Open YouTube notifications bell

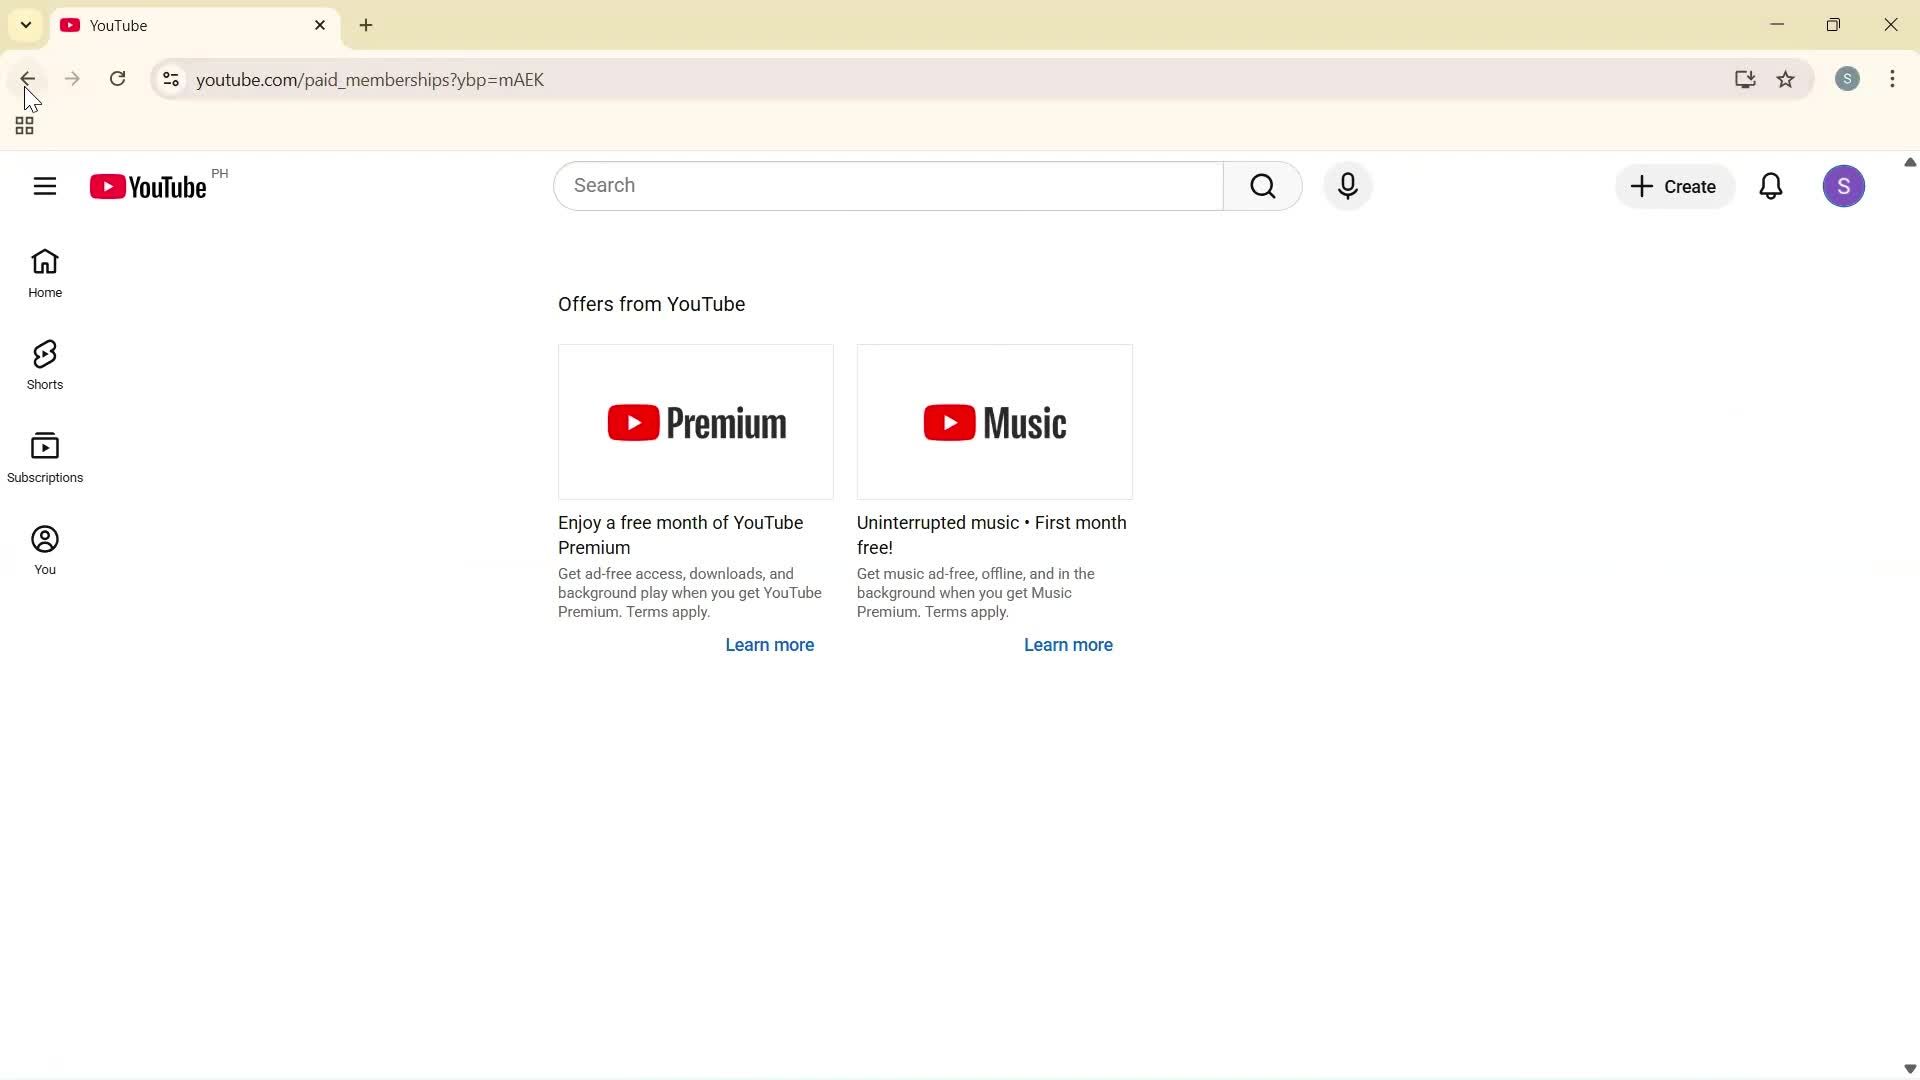[x=1771, y=185]
